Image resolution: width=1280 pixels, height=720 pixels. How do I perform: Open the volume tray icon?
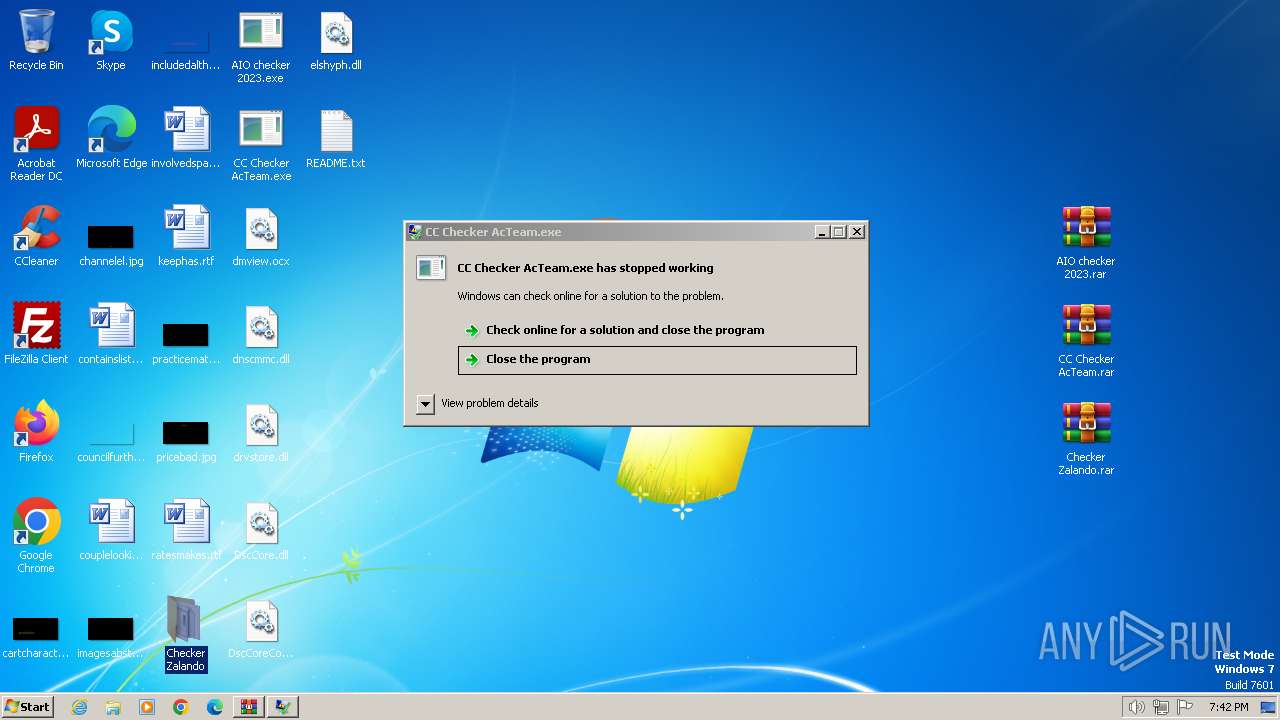click(x=1136, y=707)
